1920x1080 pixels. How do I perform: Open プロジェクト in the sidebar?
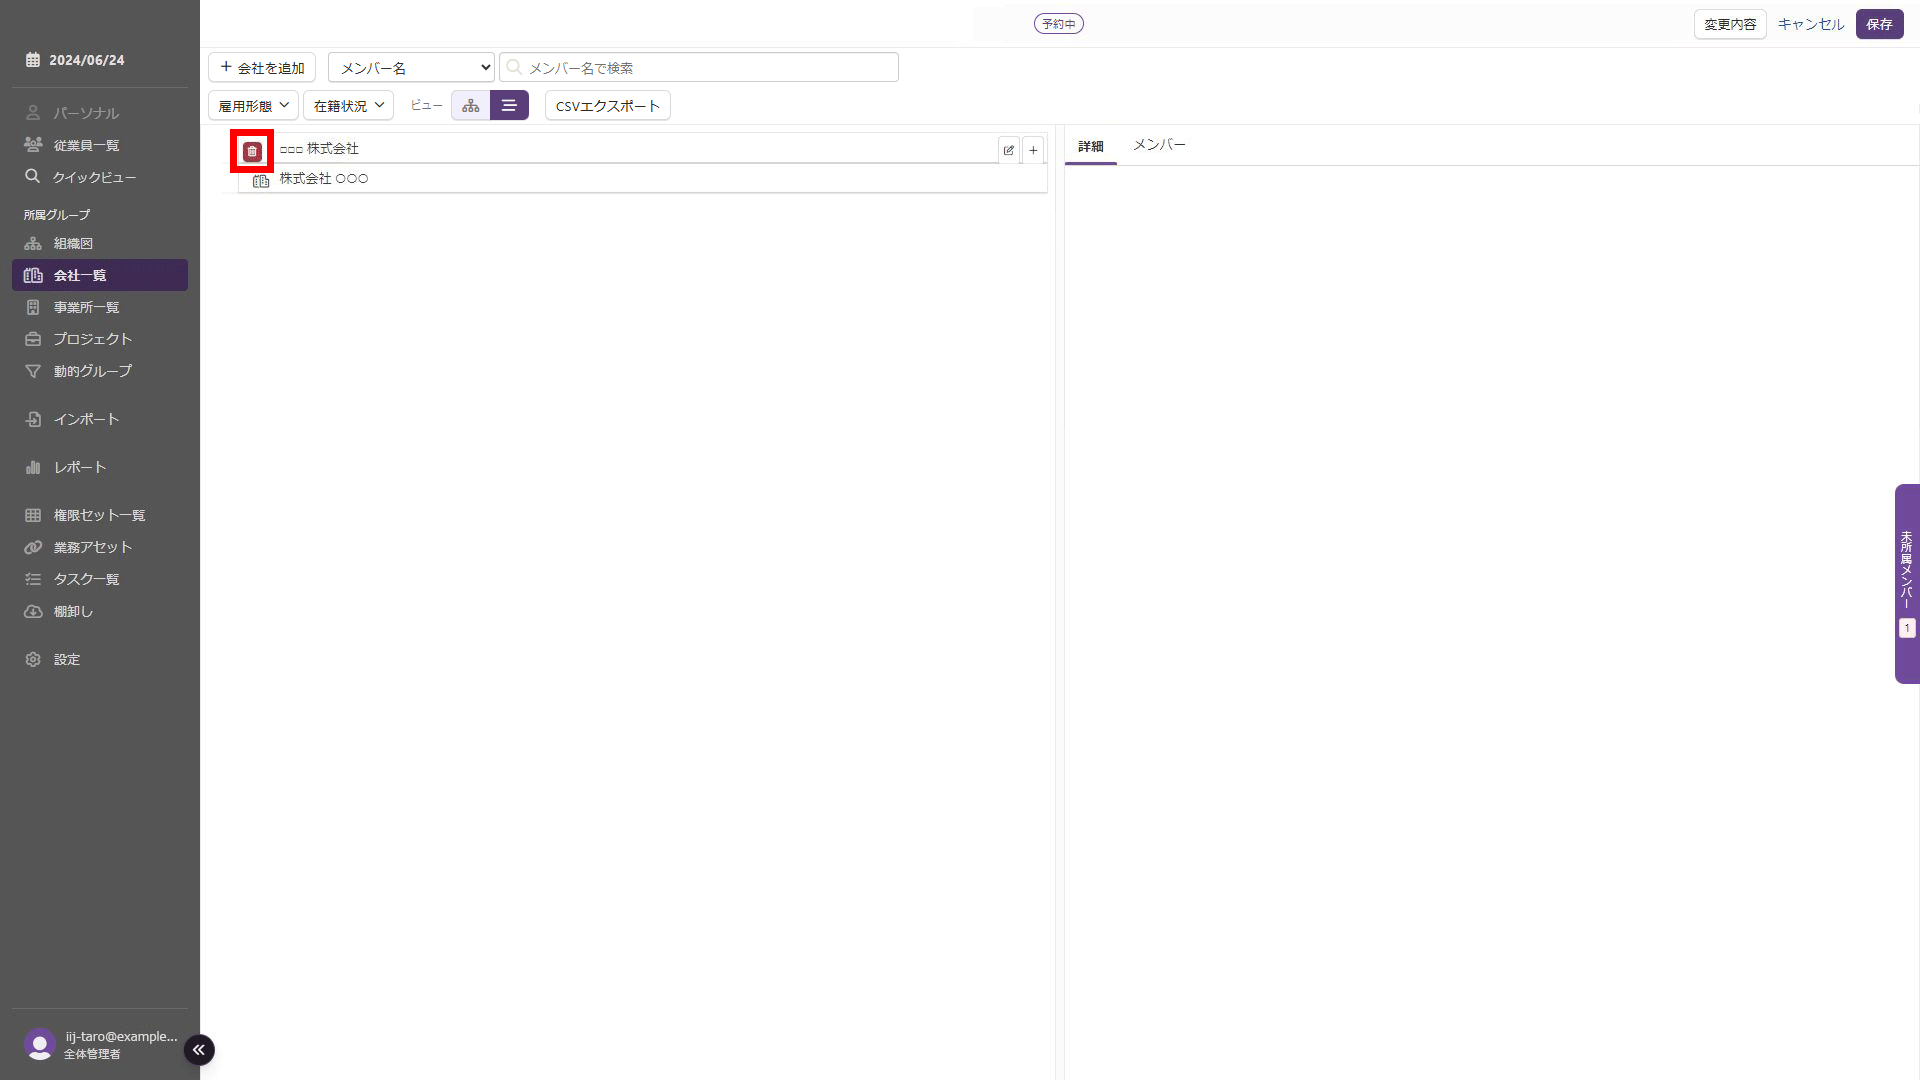click(100, 339)
